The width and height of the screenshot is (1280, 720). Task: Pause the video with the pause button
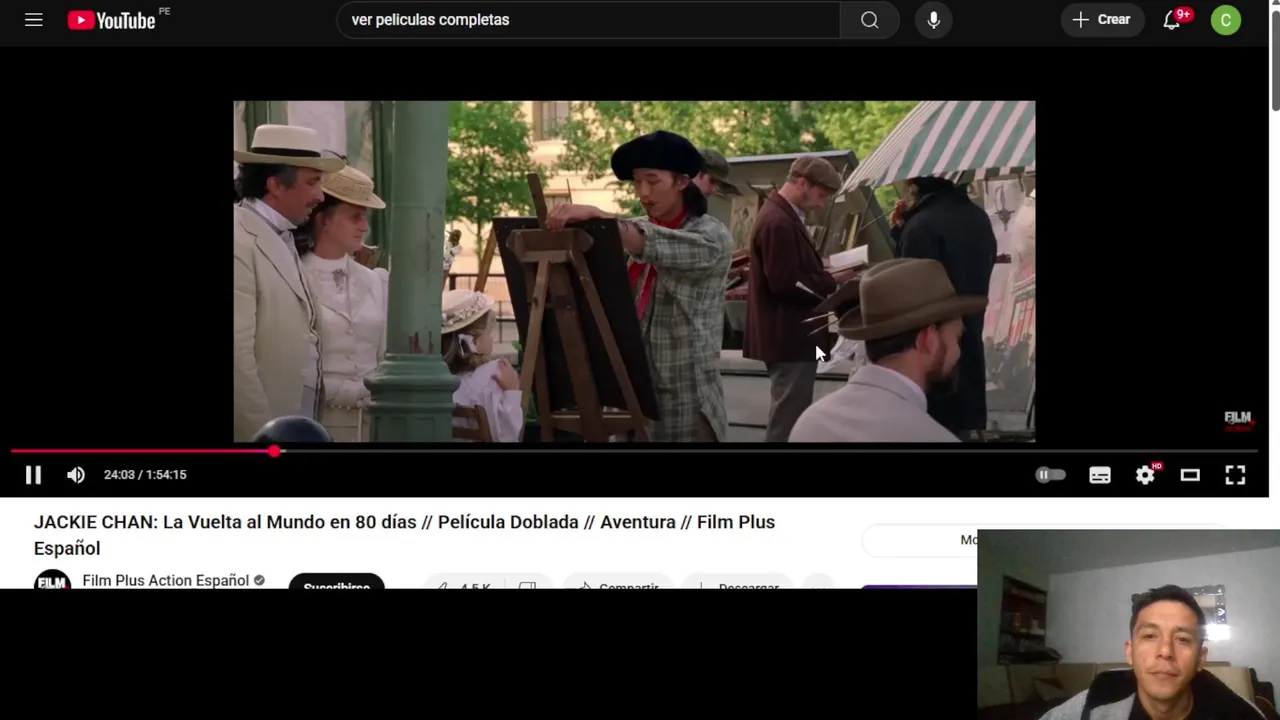[x=33, y=475]
